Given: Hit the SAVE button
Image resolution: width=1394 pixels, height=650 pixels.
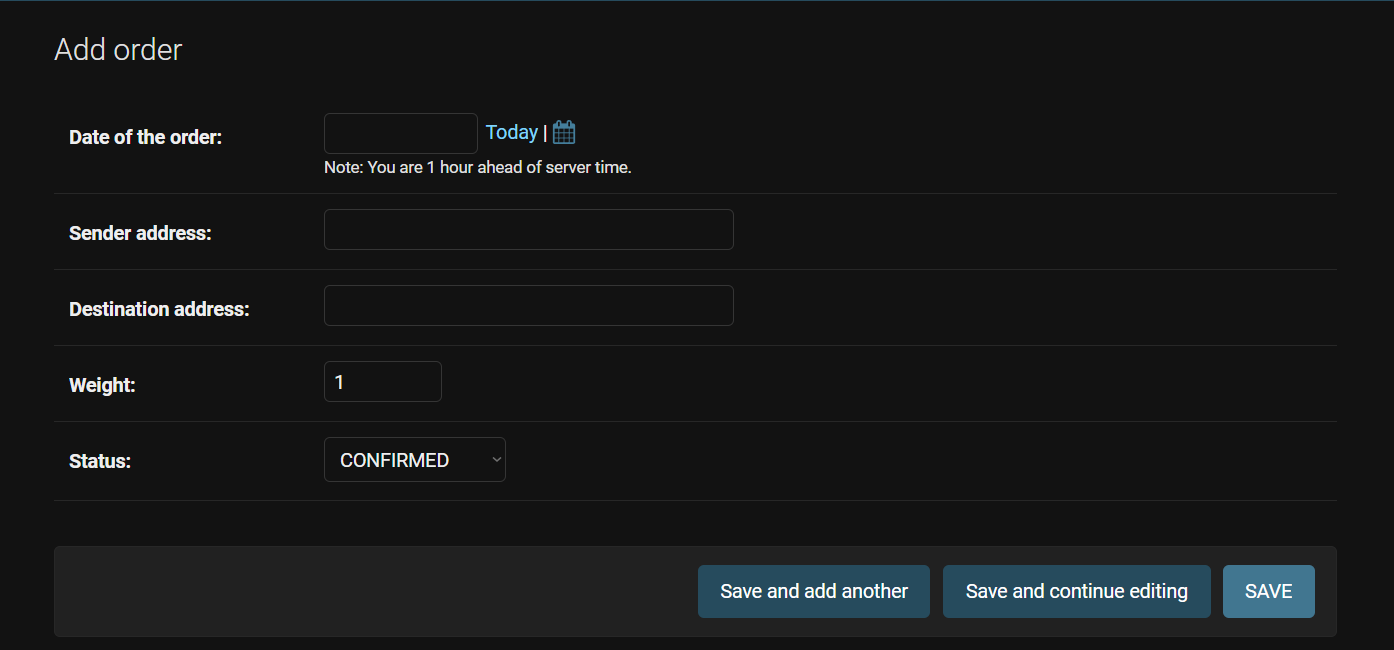Looking at the screenshot, I should point(1268,591).
